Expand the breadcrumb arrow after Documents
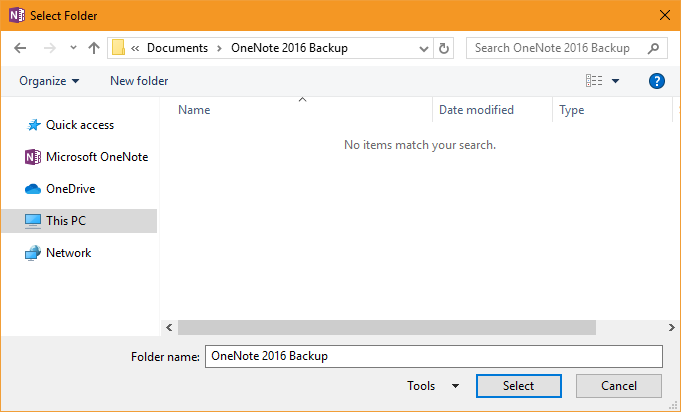Screen dimensions: 681x412 tap(220, 48)
